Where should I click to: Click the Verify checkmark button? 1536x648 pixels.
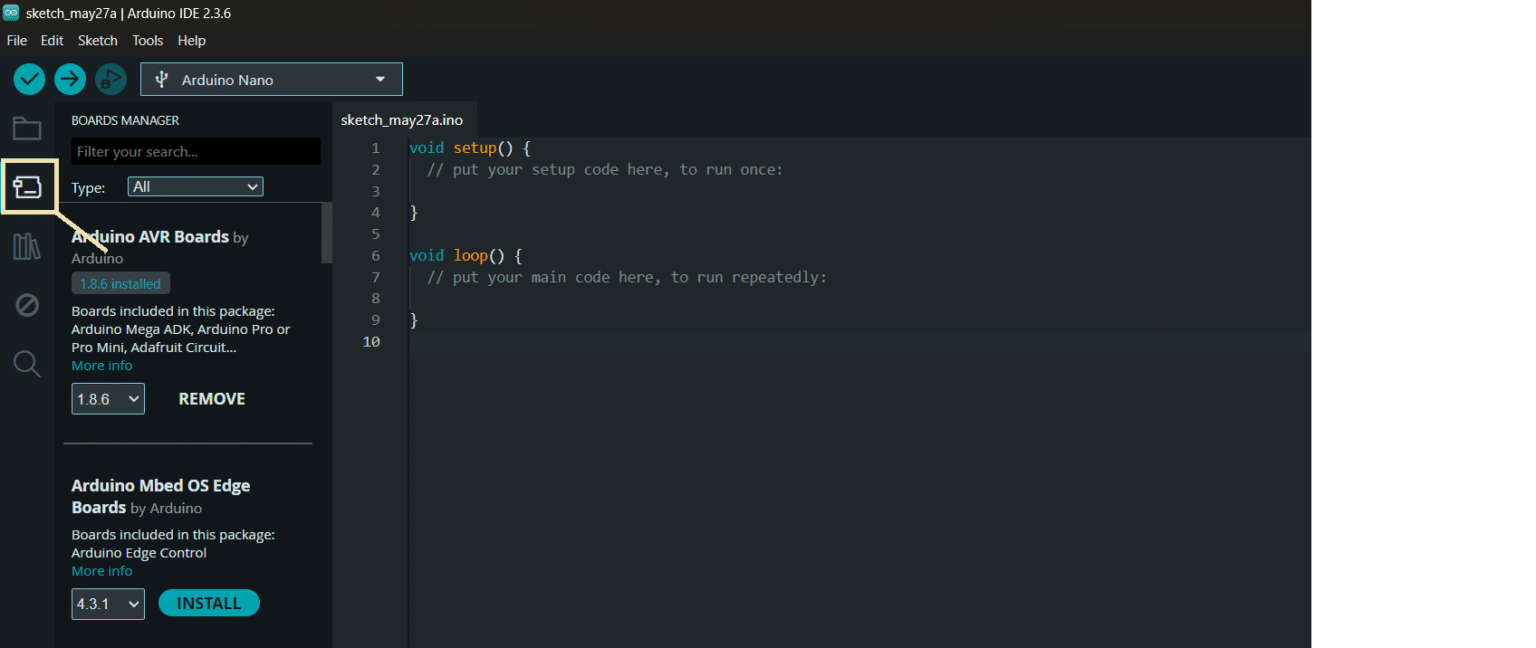click(30, 79)
